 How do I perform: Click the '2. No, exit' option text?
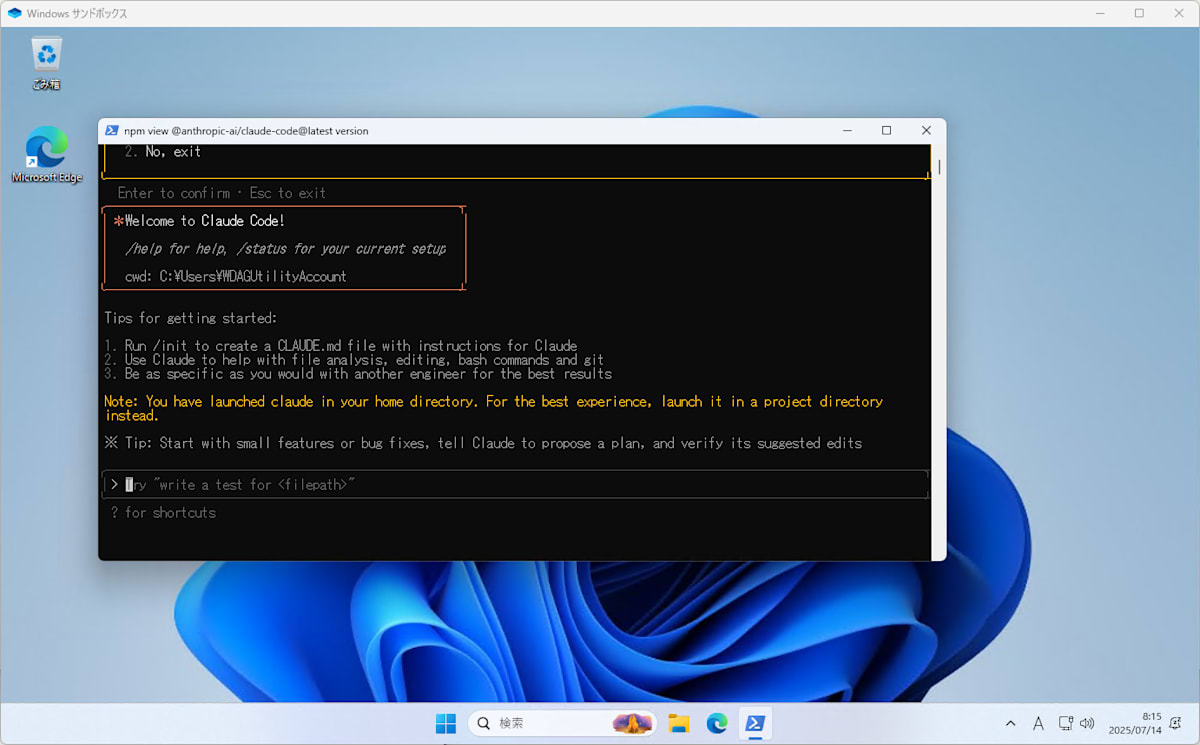coord(163,152)
